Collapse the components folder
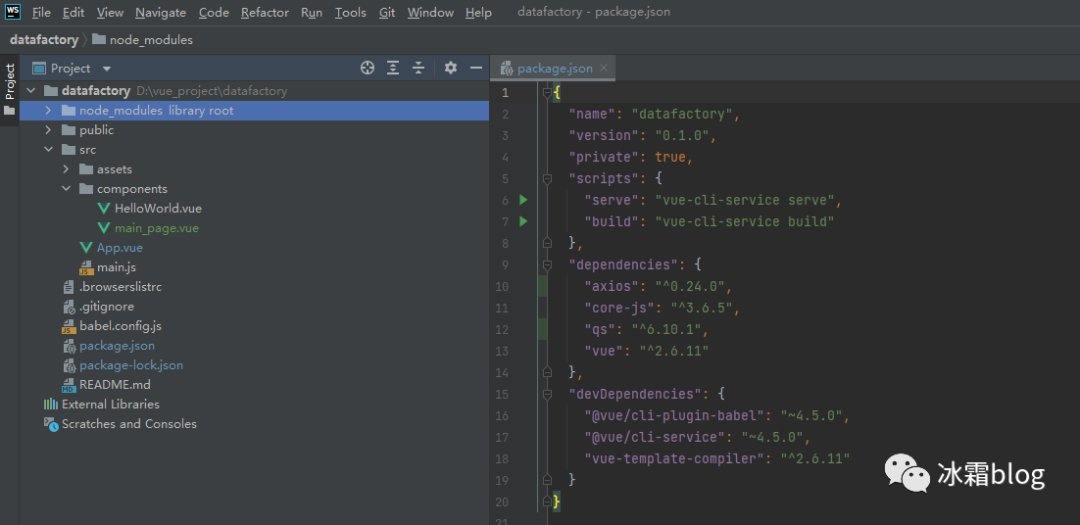Viewport: 1080px width, 525px height. (x=66, y=189)
